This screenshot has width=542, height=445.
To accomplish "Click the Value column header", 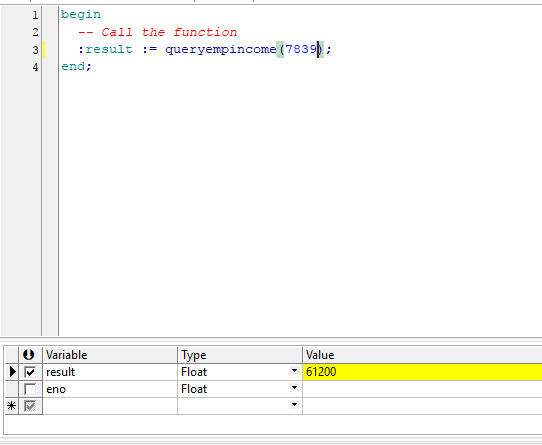I will (x=422, y=355).
